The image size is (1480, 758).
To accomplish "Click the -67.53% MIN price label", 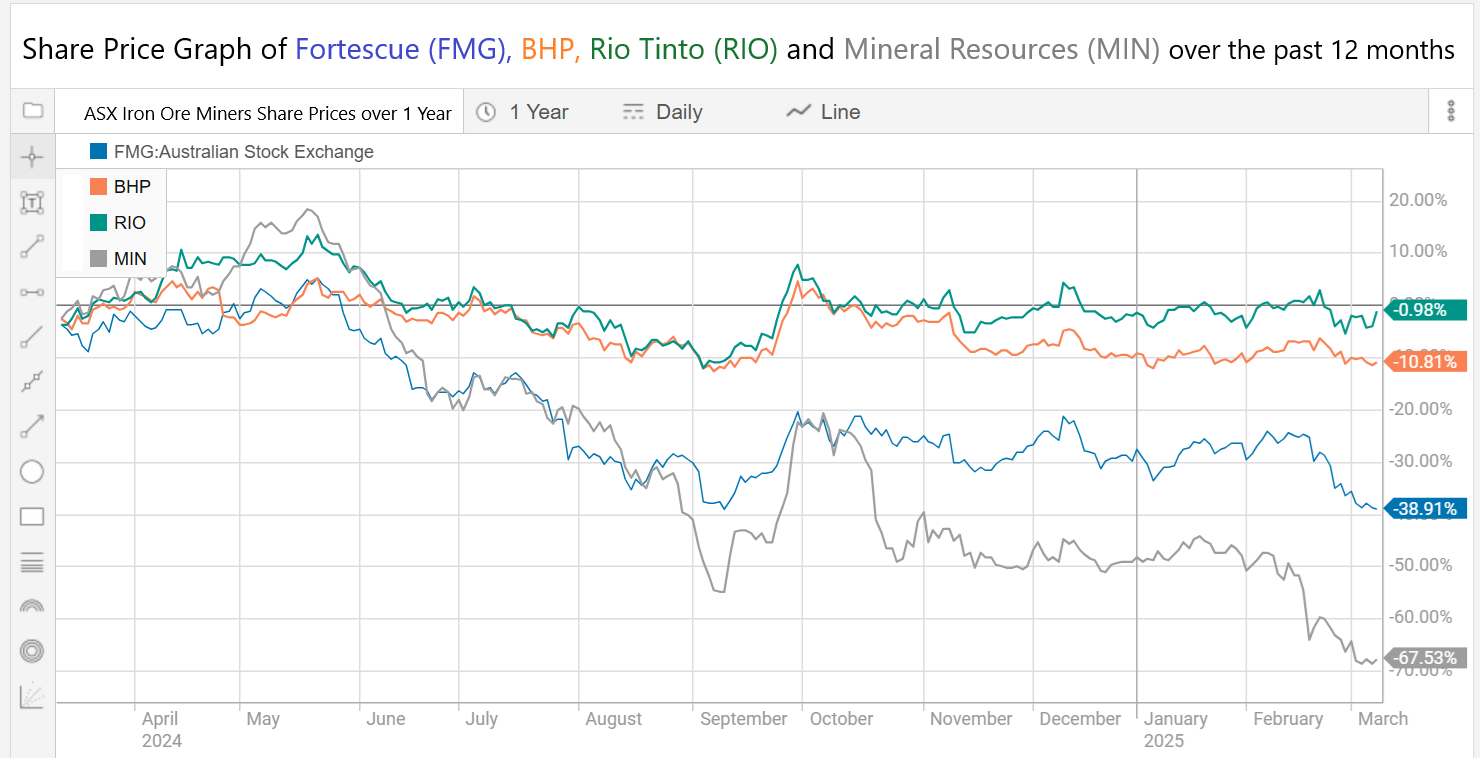I will pyautogui.click(x=1427, y=658).
